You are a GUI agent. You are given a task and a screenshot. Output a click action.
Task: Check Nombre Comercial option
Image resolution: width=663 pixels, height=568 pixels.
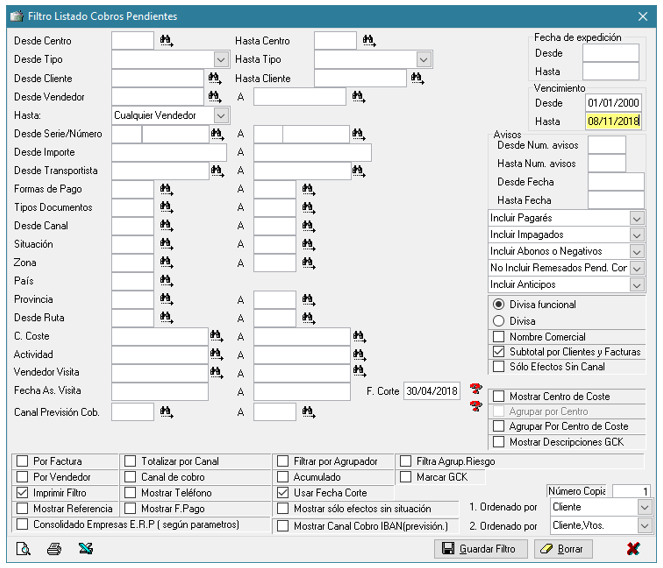pyautogui.click(x=499, y=337)
